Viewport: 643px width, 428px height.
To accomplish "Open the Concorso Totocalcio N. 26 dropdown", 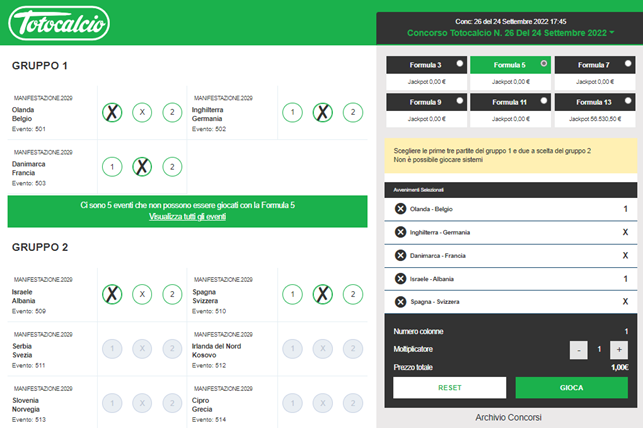I will tap(611, 33).
